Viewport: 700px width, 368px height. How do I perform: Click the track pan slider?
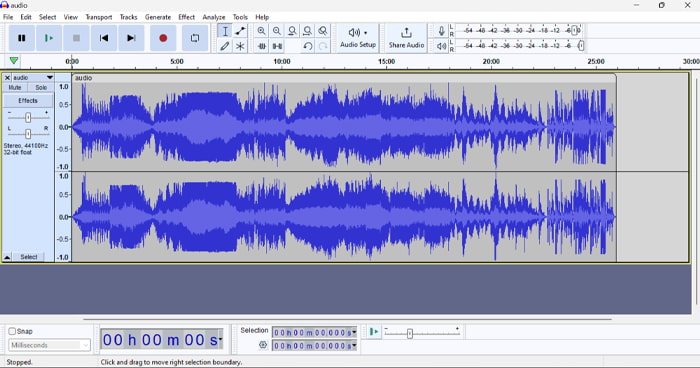pyautogui.click(x=28, y=134)
